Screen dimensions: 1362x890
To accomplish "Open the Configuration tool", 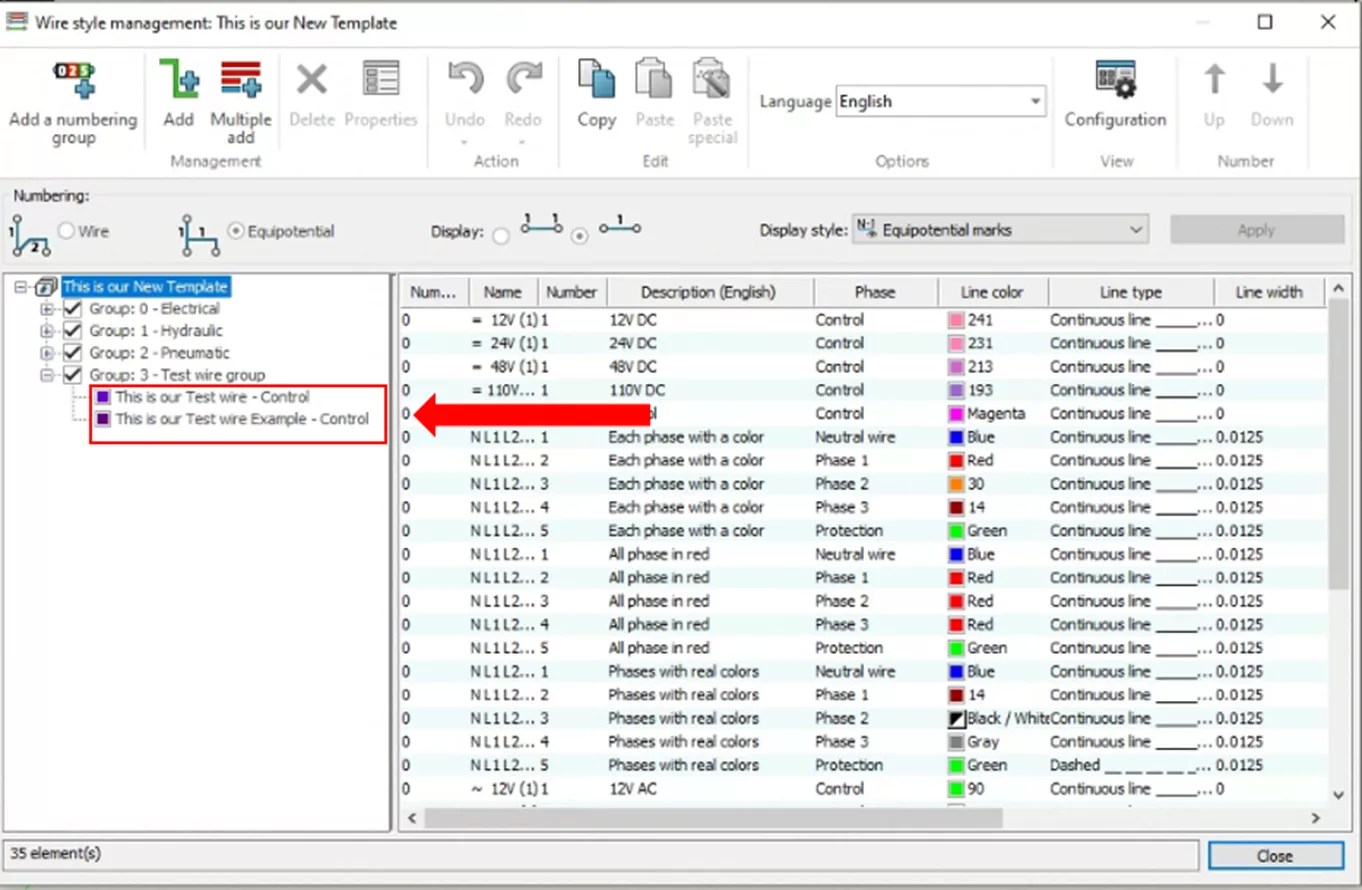I will tap(1115, 80).
